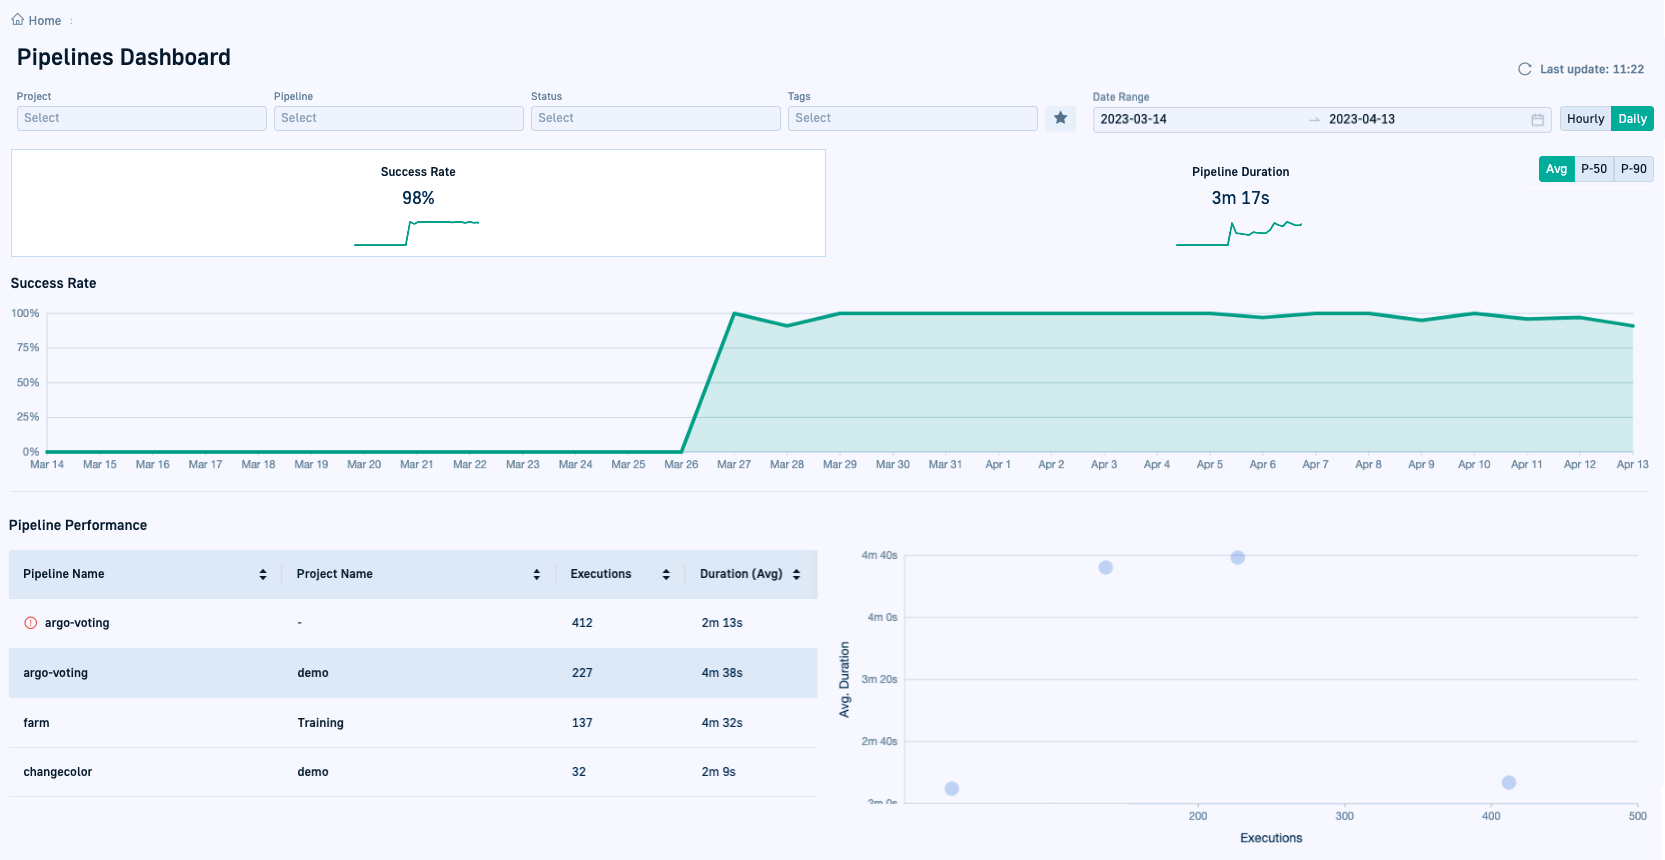Select the Avg duration tab
Screen dimensions: 1665x860
pyautogui.click(x=1556, y=169)
